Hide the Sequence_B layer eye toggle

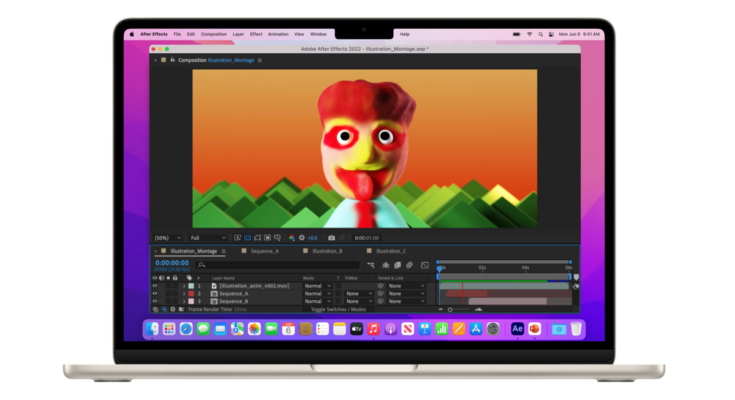coord(155,301)
